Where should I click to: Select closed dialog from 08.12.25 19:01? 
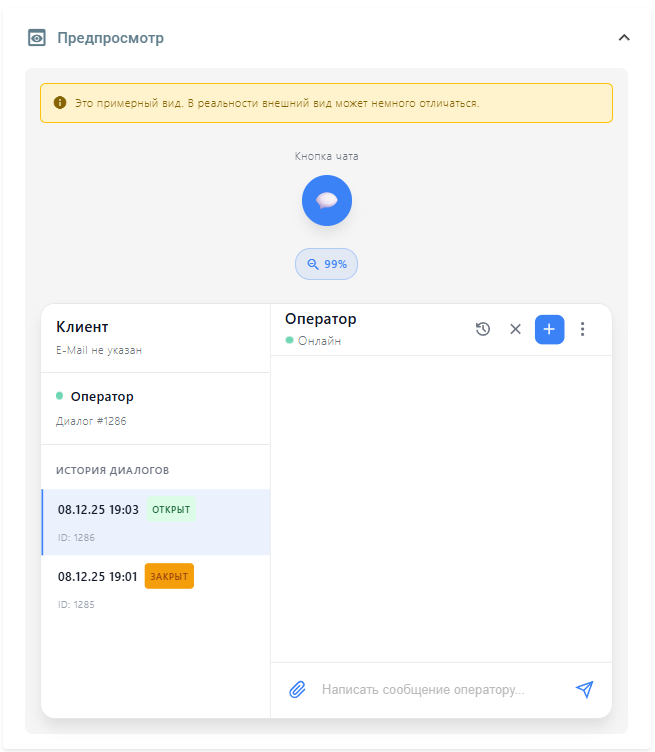tap(98, 577)
